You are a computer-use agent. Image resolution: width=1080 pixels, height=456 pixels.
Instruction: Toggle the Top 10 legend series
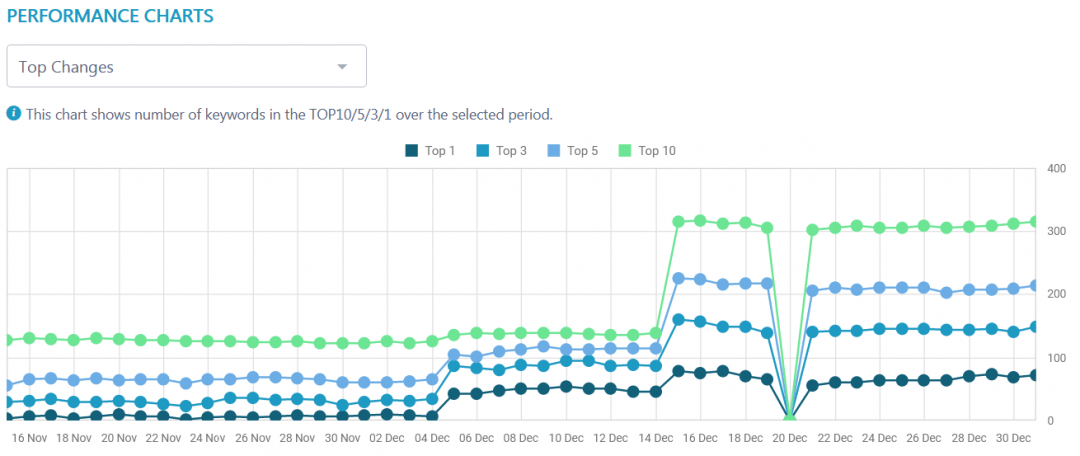pyautogui.click(x=656, y=151)
